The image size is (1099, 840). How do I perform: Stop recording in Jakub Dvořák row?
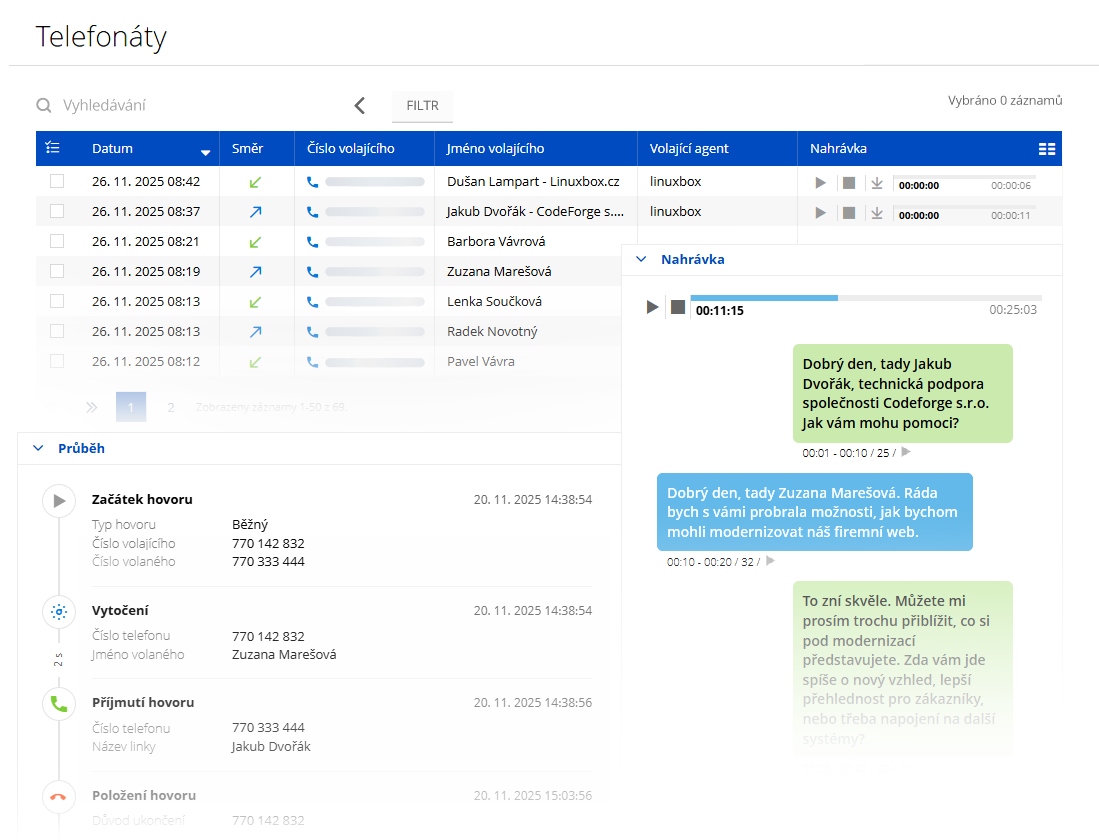849,213
